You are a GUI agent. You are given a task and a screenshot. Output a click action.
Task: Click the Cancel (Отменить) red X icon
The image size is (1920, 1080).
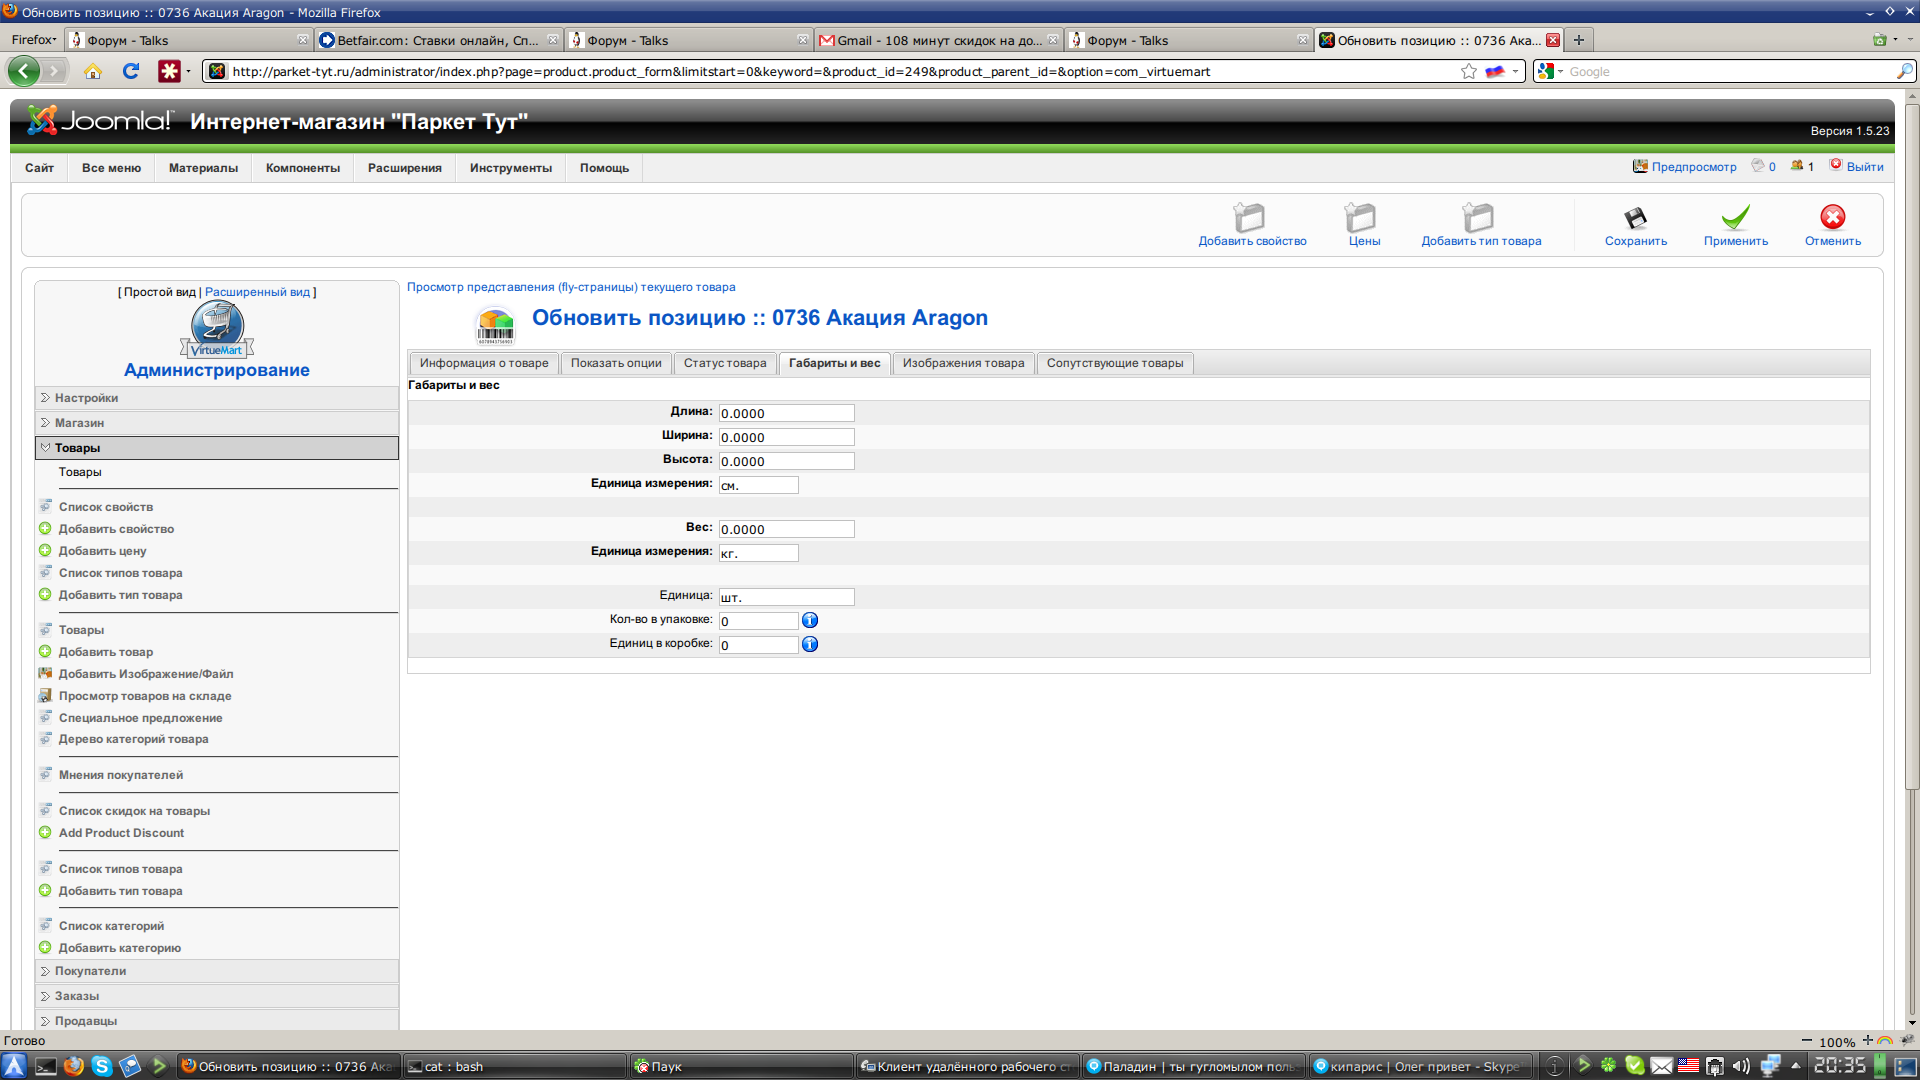[x=1832, y=218]
